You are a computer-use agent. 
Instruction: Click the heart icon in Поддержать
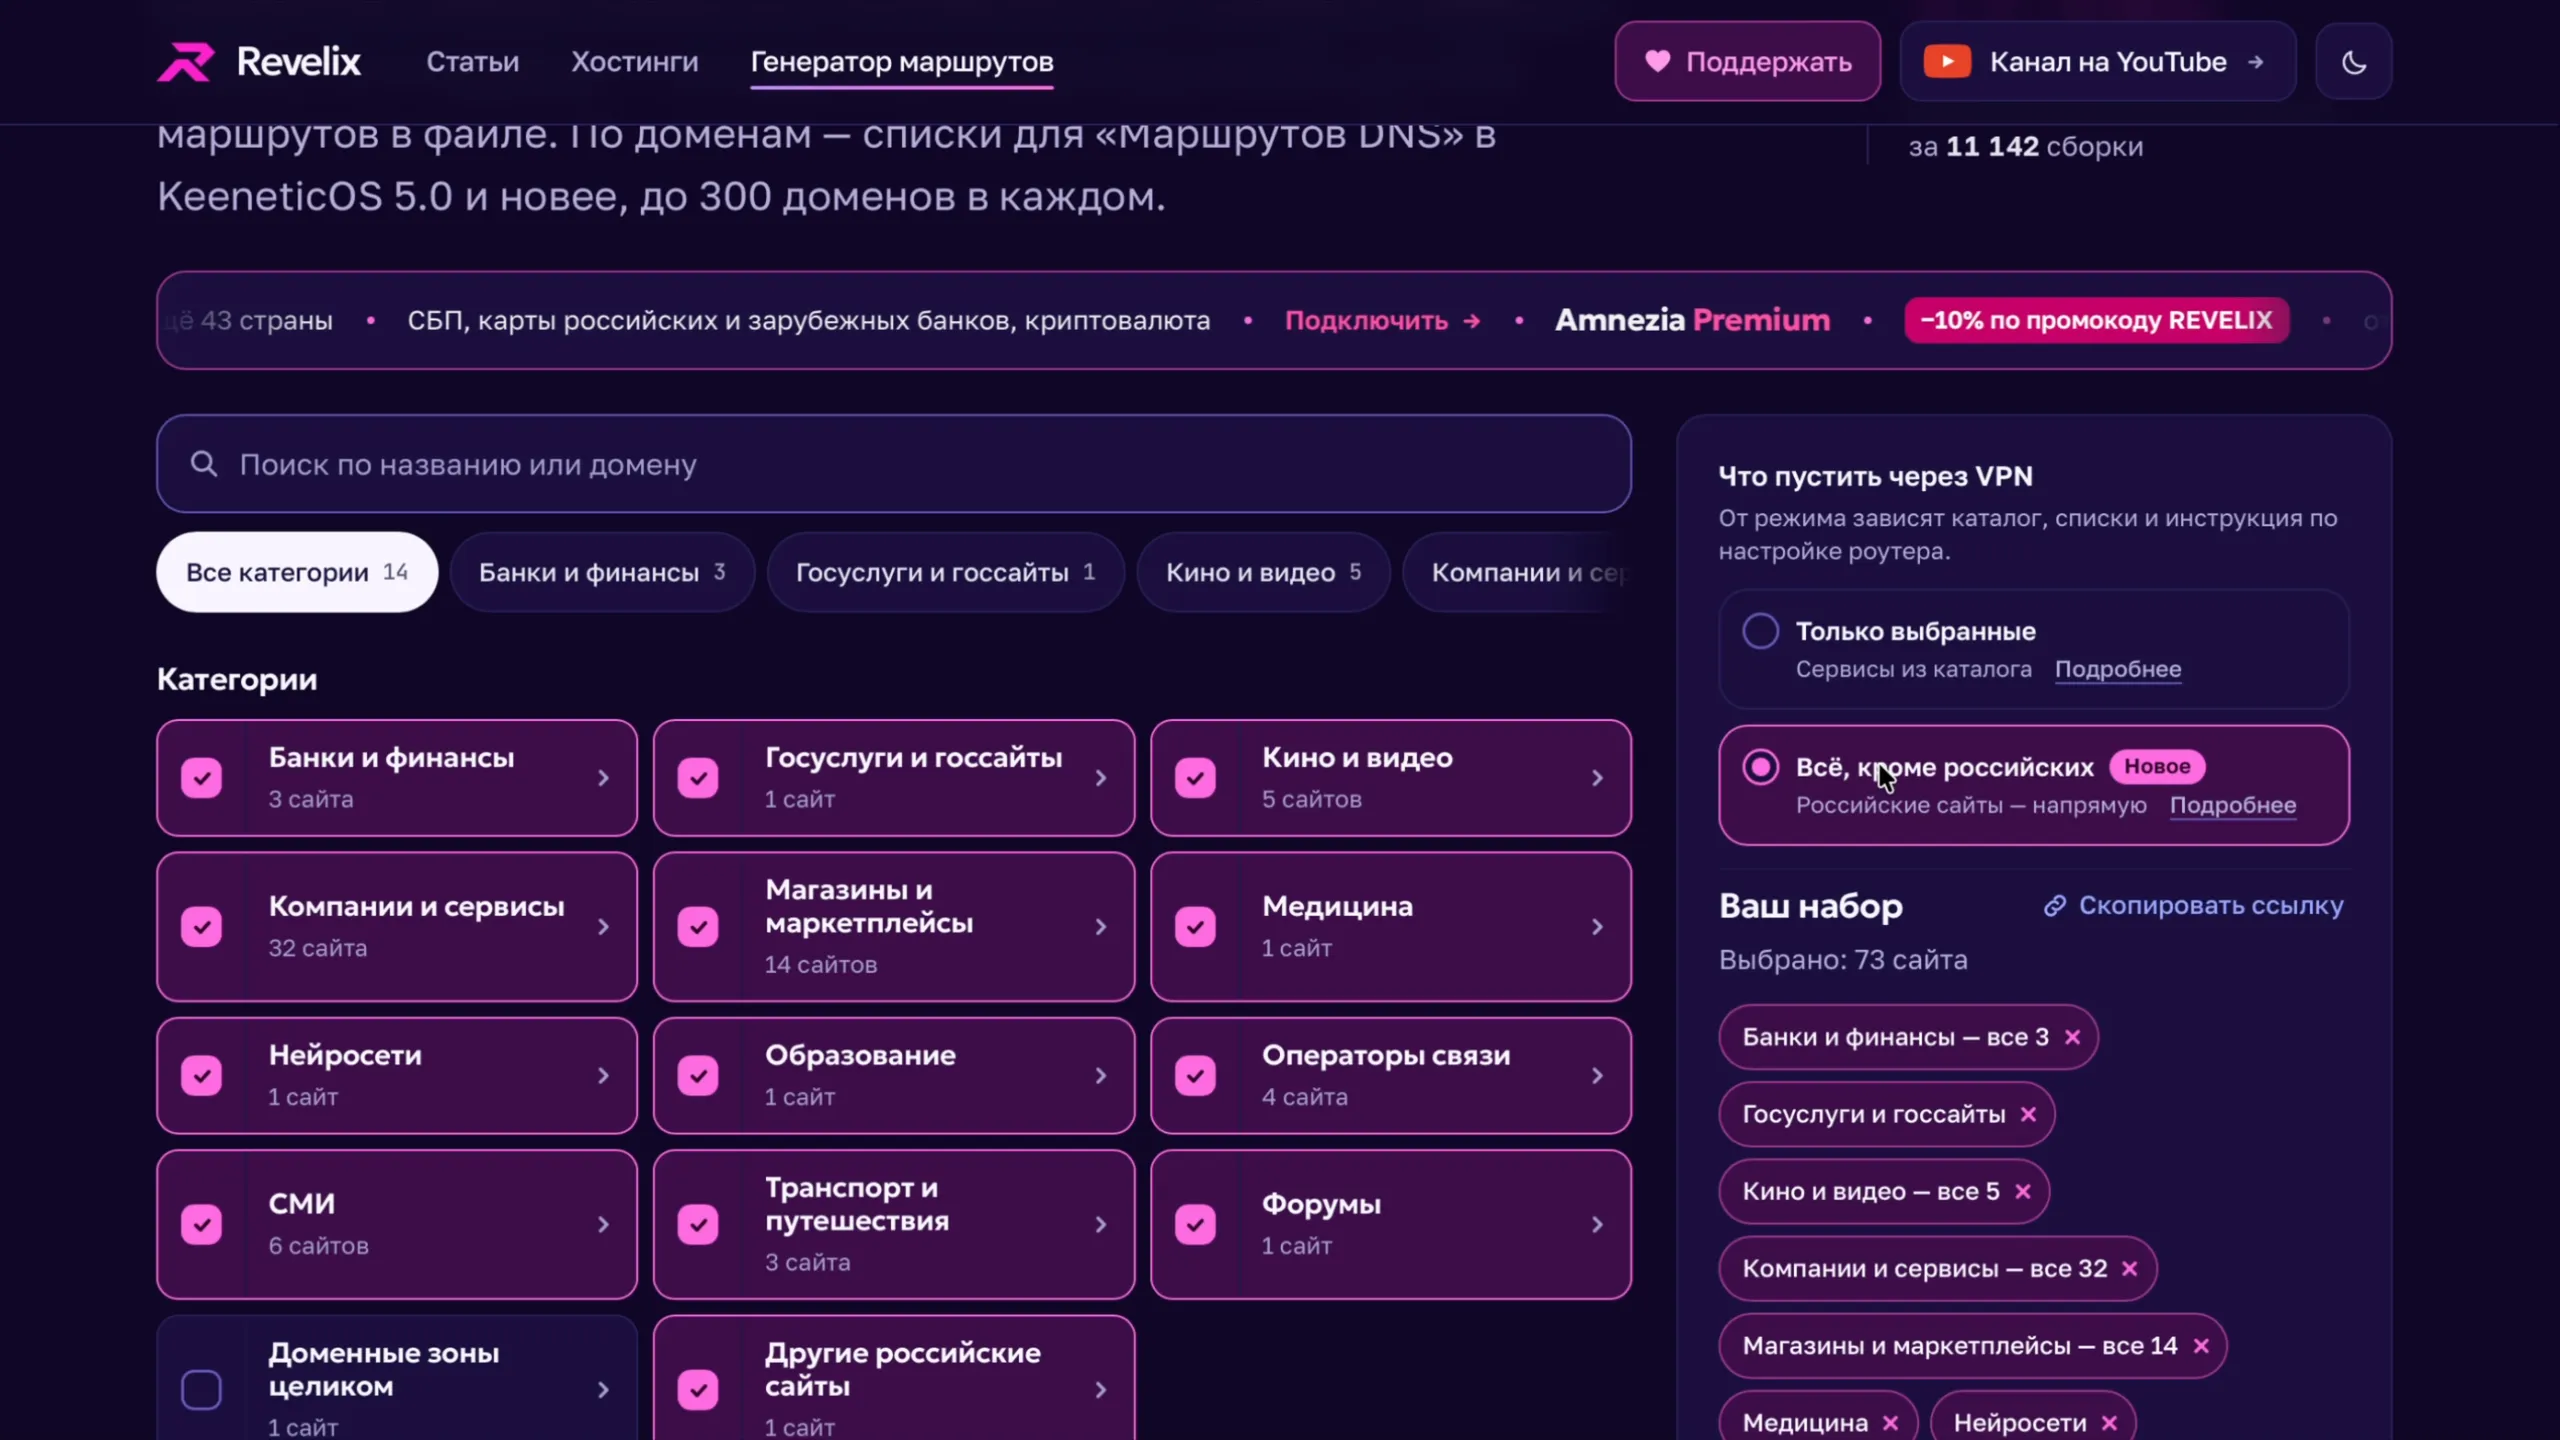click(1657, 62)
